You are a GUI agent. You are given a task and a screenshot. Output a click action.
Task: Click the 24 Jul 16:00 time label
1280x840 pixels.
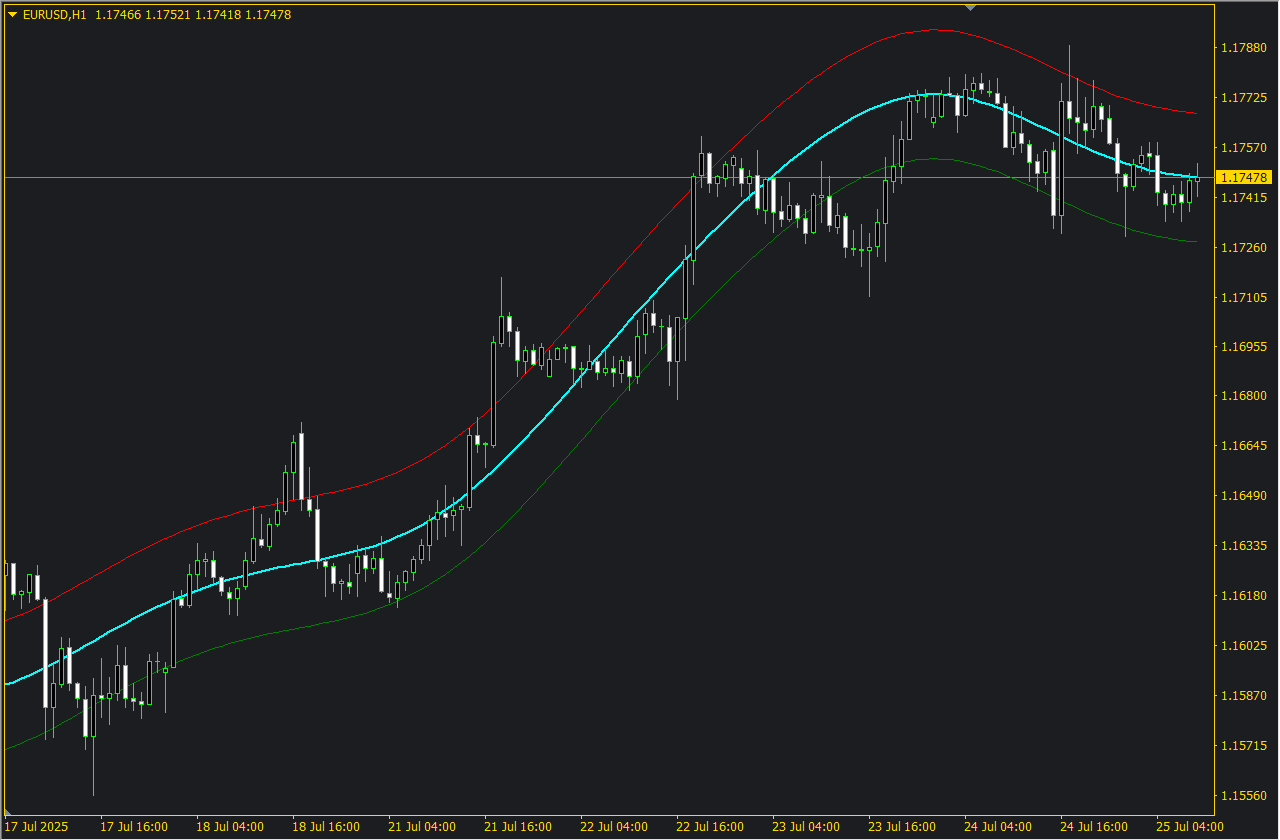[1094, 827]
